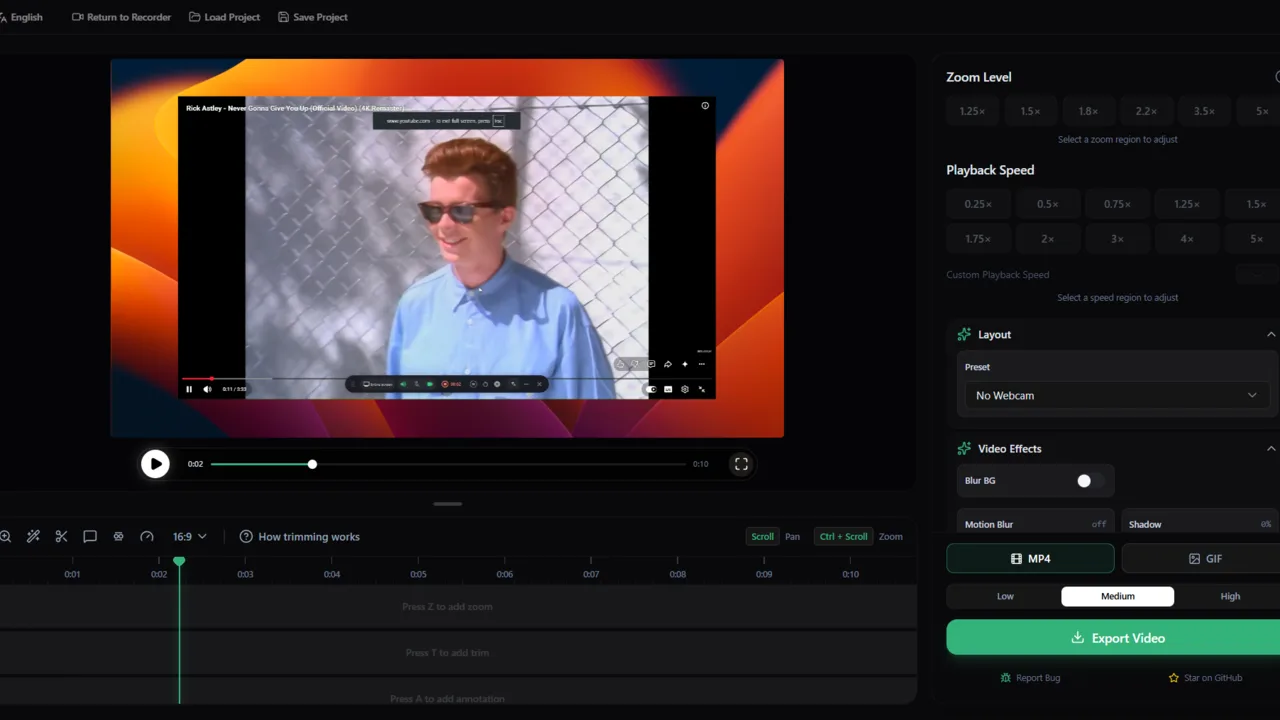Set playback speed to 0.25×
The width and height of the screenshot is (1280, 720).
978,204
